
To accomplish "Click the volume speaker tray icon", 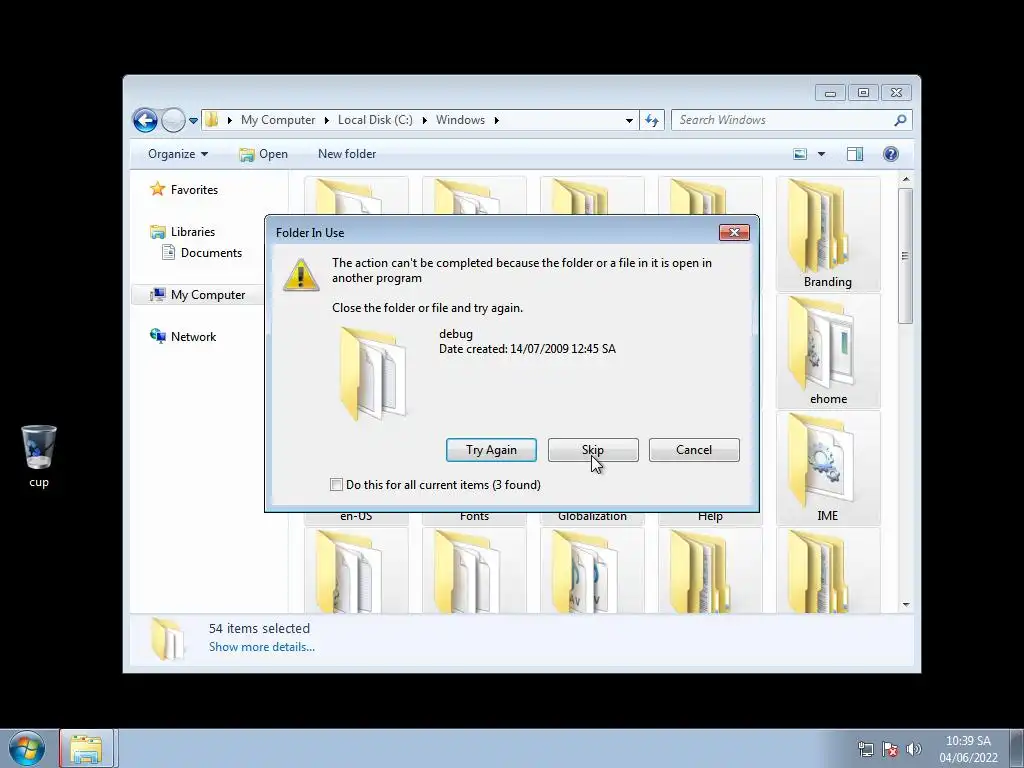I will coord(914,749).
